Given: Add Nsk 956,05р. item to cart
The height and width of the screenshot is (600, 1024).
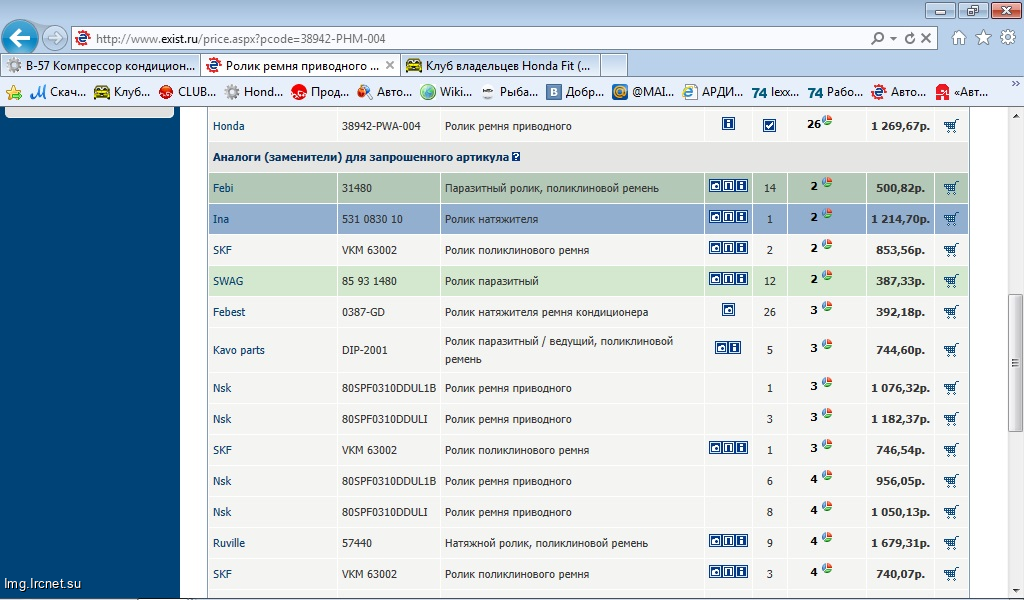Looking at the screenshot, I should 951,481.
